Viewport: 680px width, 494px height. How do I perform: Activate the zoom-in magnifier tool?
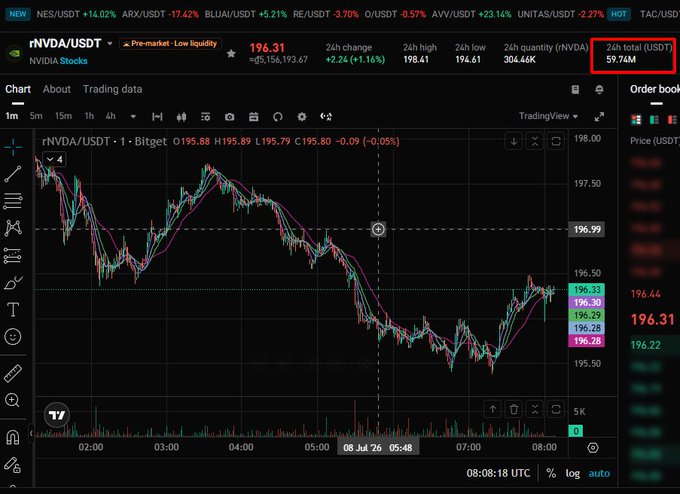[x=12, y=400]
